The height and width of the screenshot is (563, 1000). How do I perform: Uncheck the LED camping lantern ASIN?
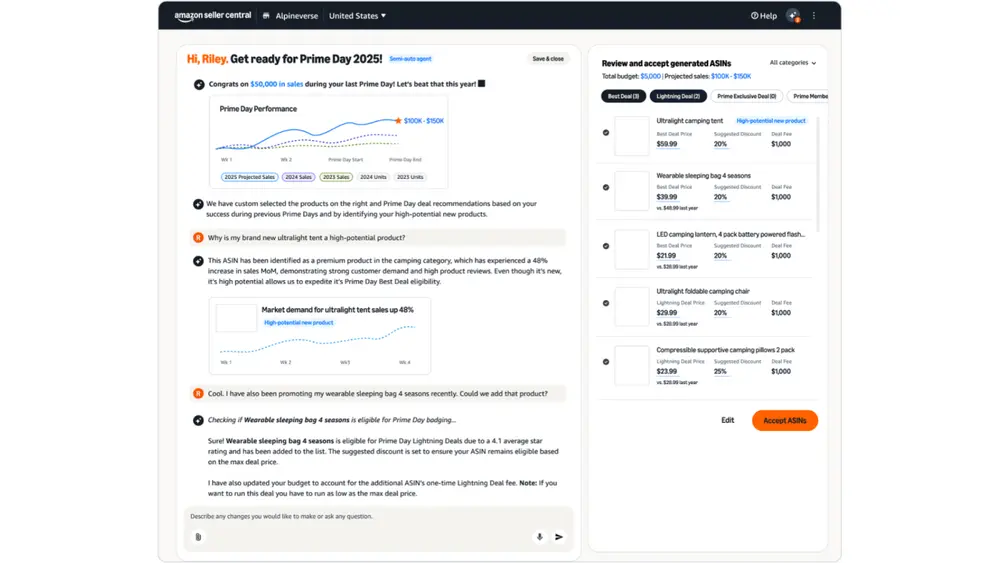tap(606, 246)
